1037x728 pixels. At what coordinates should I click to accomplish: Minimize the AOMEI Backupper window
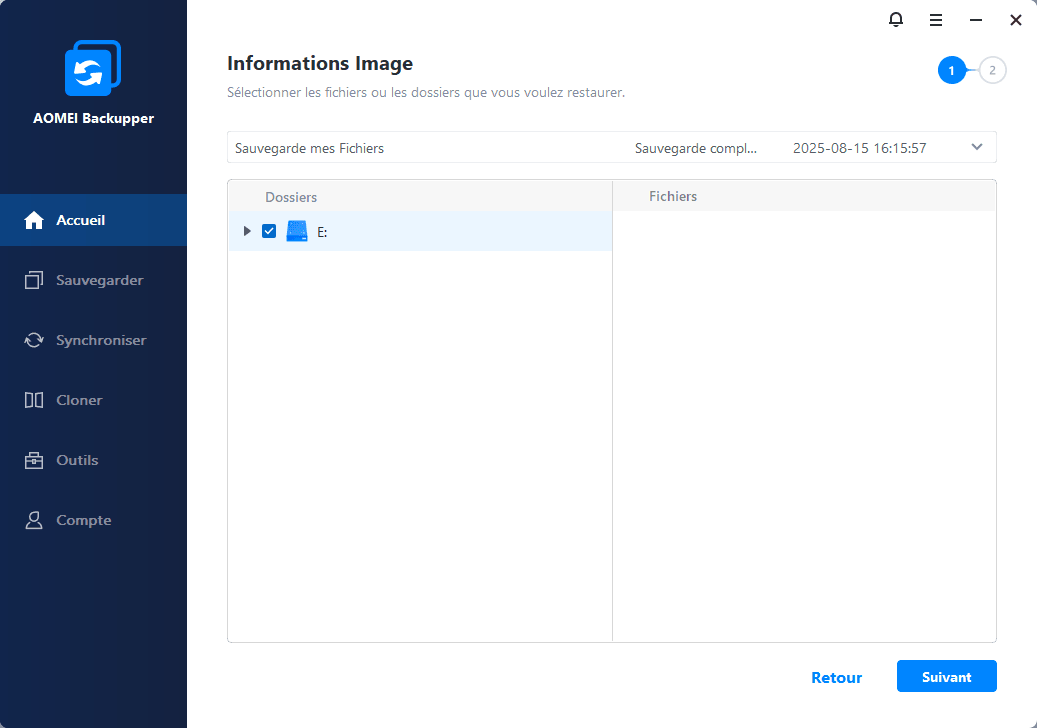975,20
